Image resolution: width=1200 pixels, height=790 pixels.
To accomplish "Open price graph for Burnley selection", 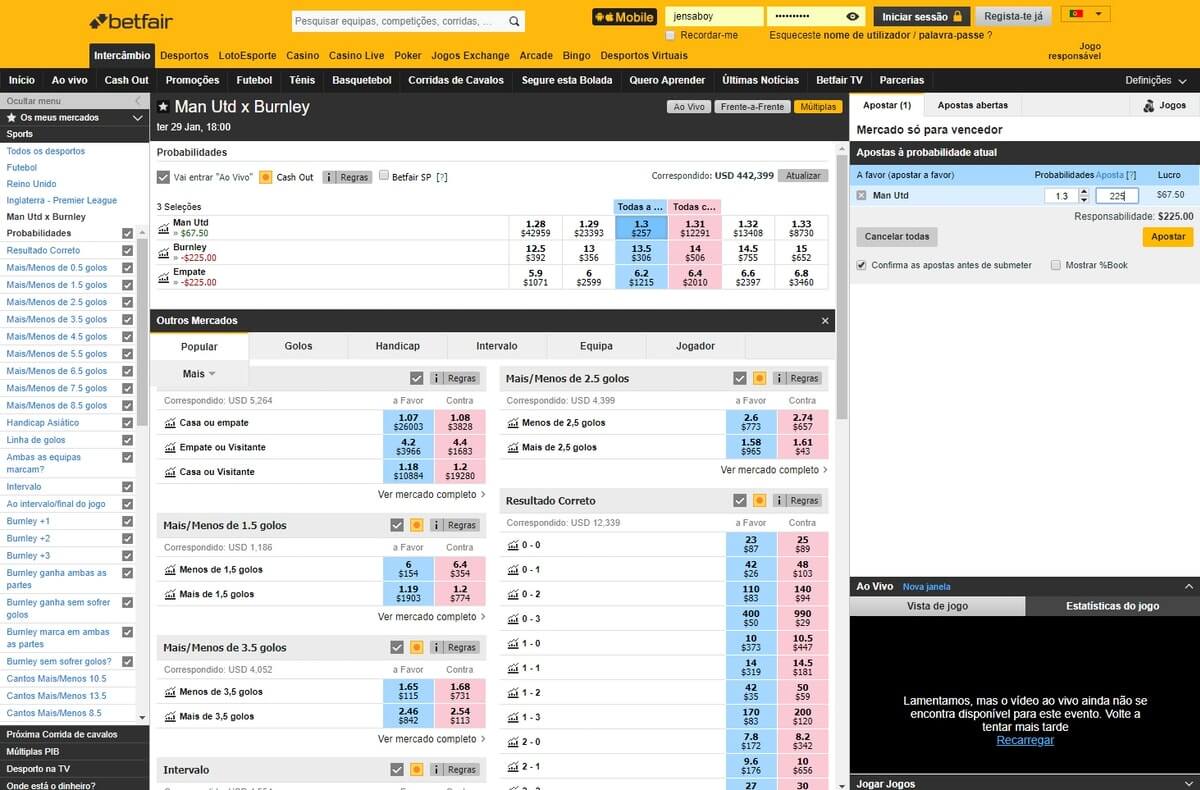I will 164,252.
